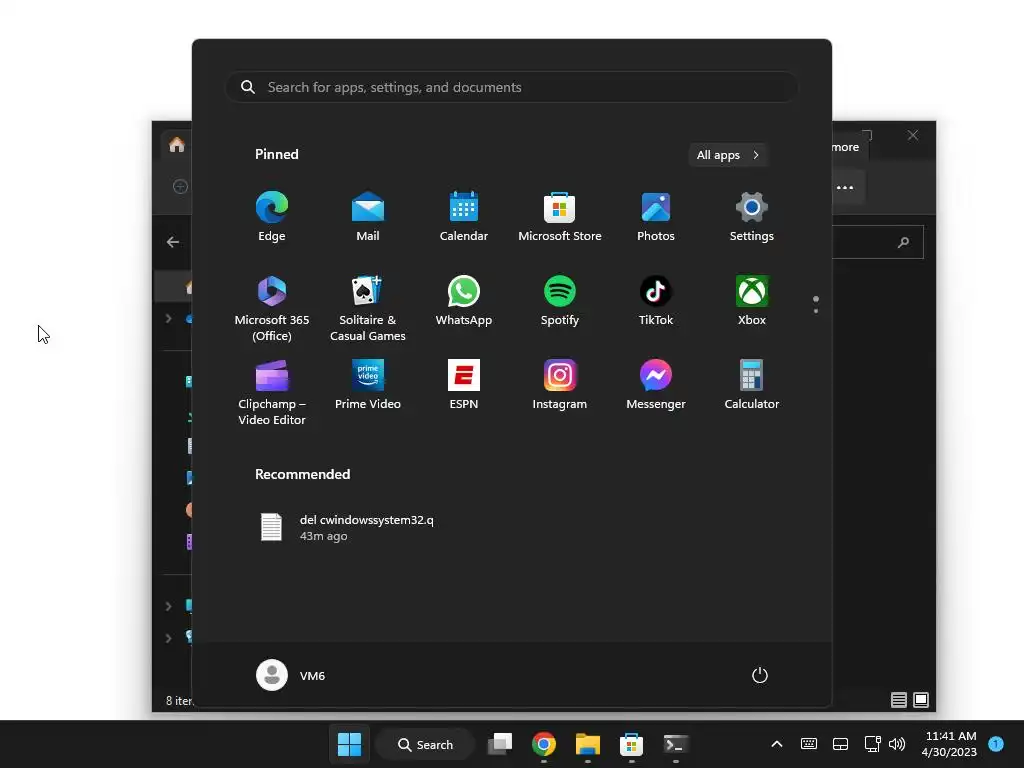The height and width of the screenshot is (768, 1024).
Task: Open the notification badge in the taskbar
Action: point(996,743)
